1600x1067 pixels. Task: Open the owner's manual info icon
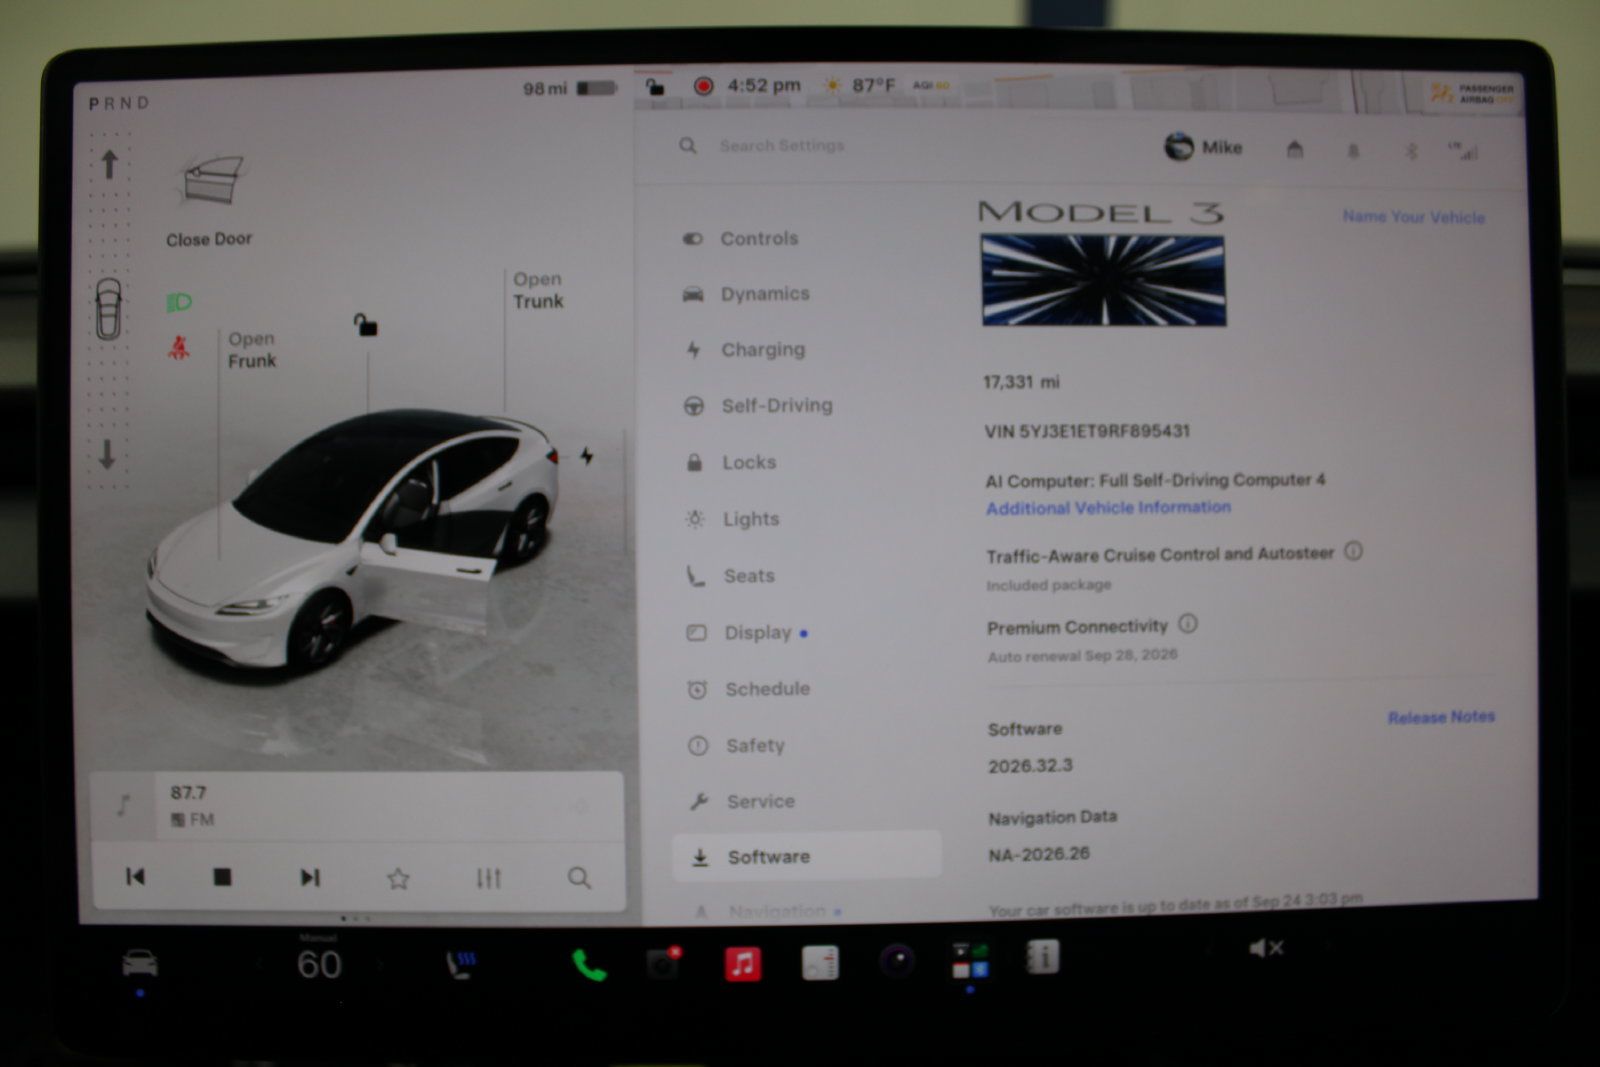tap(1042, 958)
